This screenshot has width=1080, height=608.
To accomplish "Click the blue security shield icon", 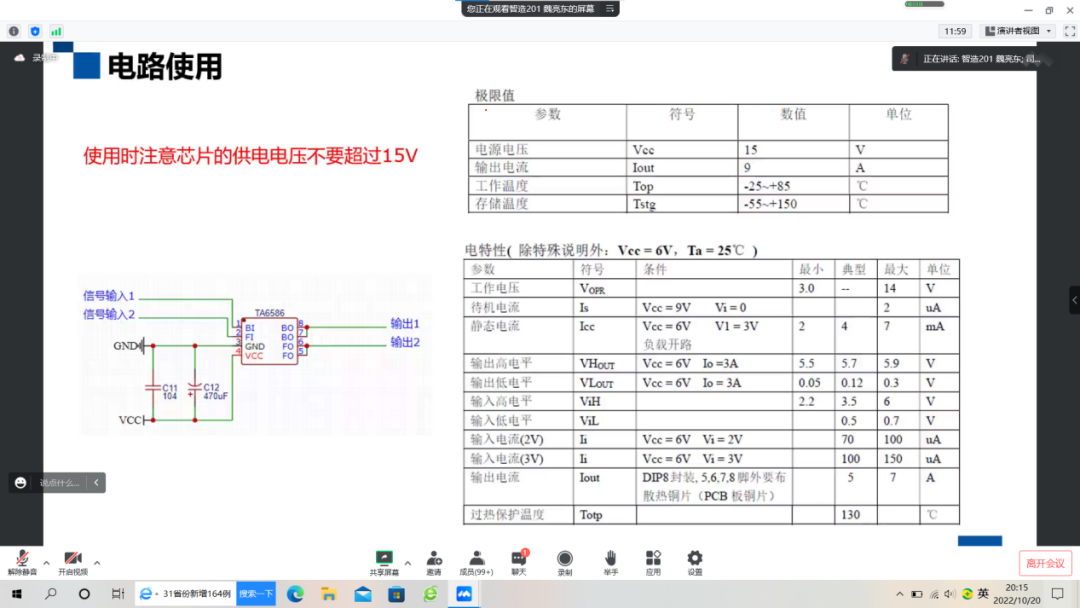I will [35, 31].
